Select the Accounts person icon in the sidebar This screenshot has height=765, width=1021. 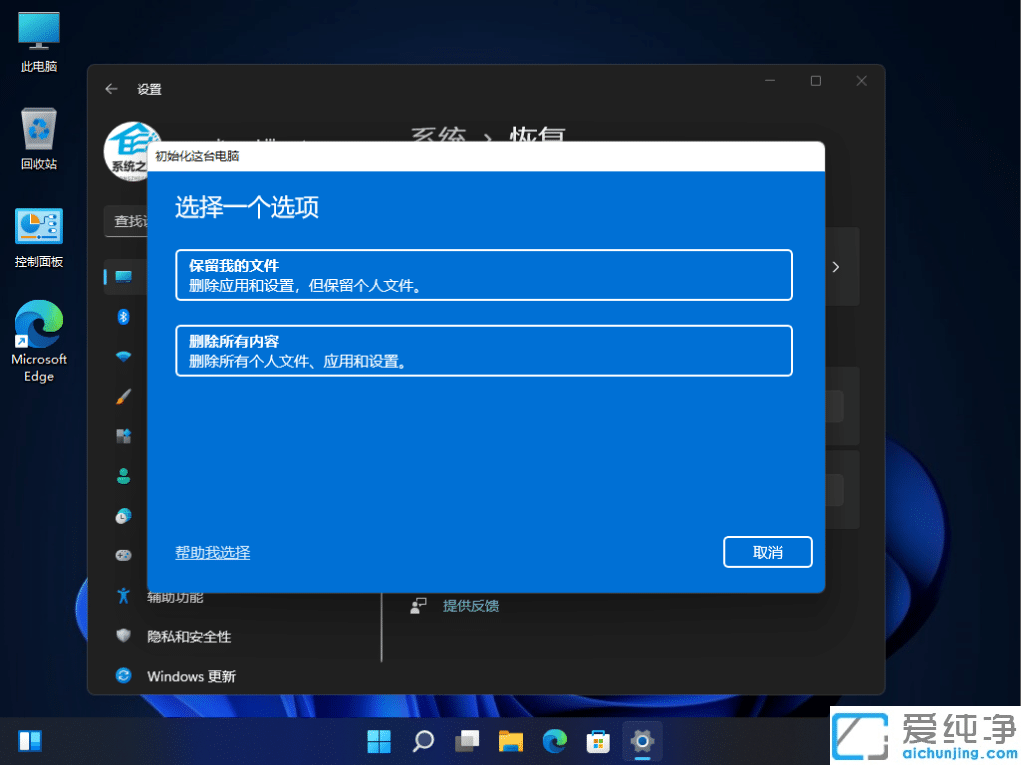click(123, 476)
